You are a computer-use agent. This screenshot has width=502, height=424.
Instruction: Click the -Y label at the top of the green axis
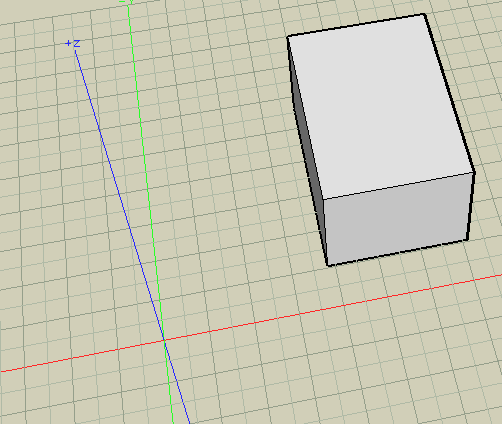point(126,2)
